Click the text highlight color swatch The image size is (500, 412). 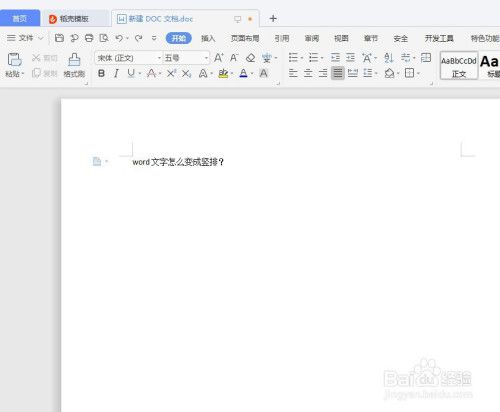click(x=223, y=73)
